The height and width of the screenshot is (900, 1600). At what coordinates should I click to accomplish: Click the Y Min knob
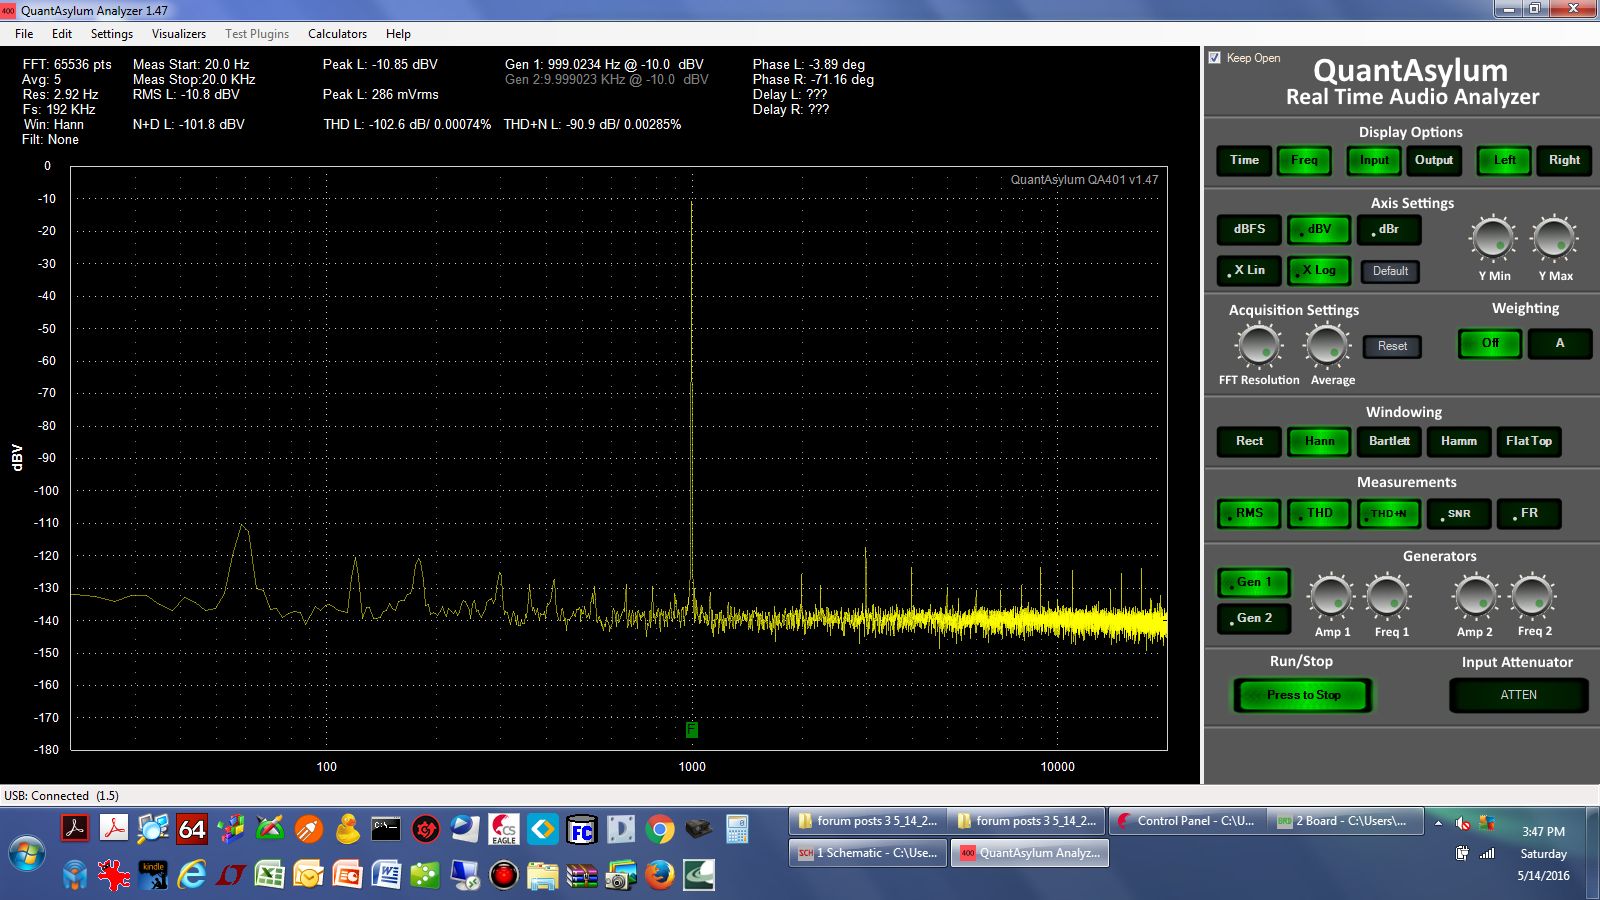click(x=1493, y=239)
